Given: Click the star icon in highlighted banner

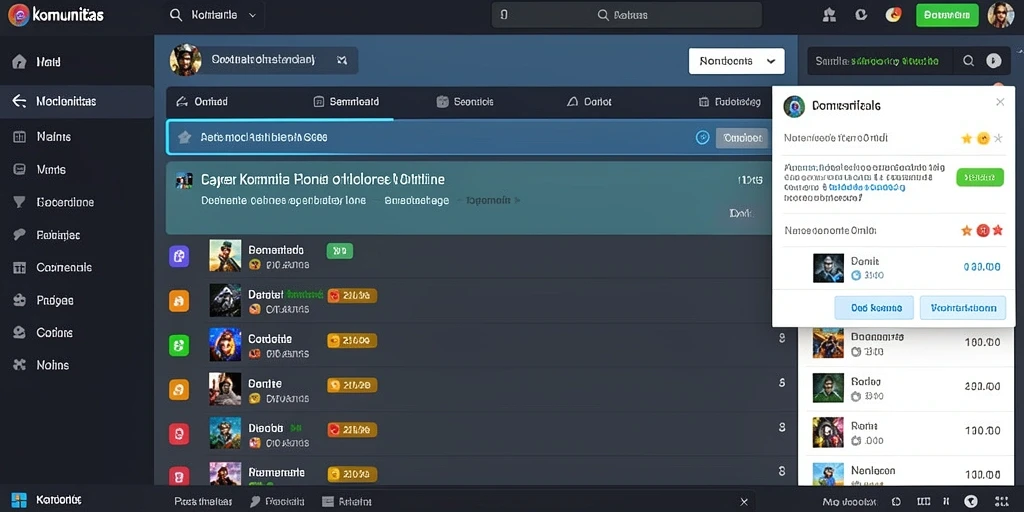Looking at the screenshot, I should point(185,137).
